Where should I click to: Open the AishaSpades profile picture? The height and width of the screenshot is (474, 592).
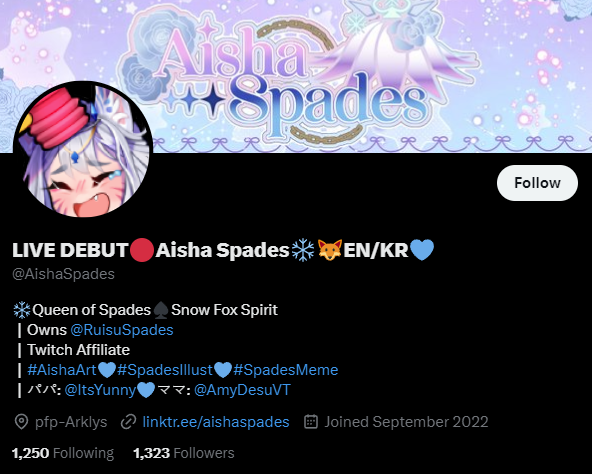point(83,150)
